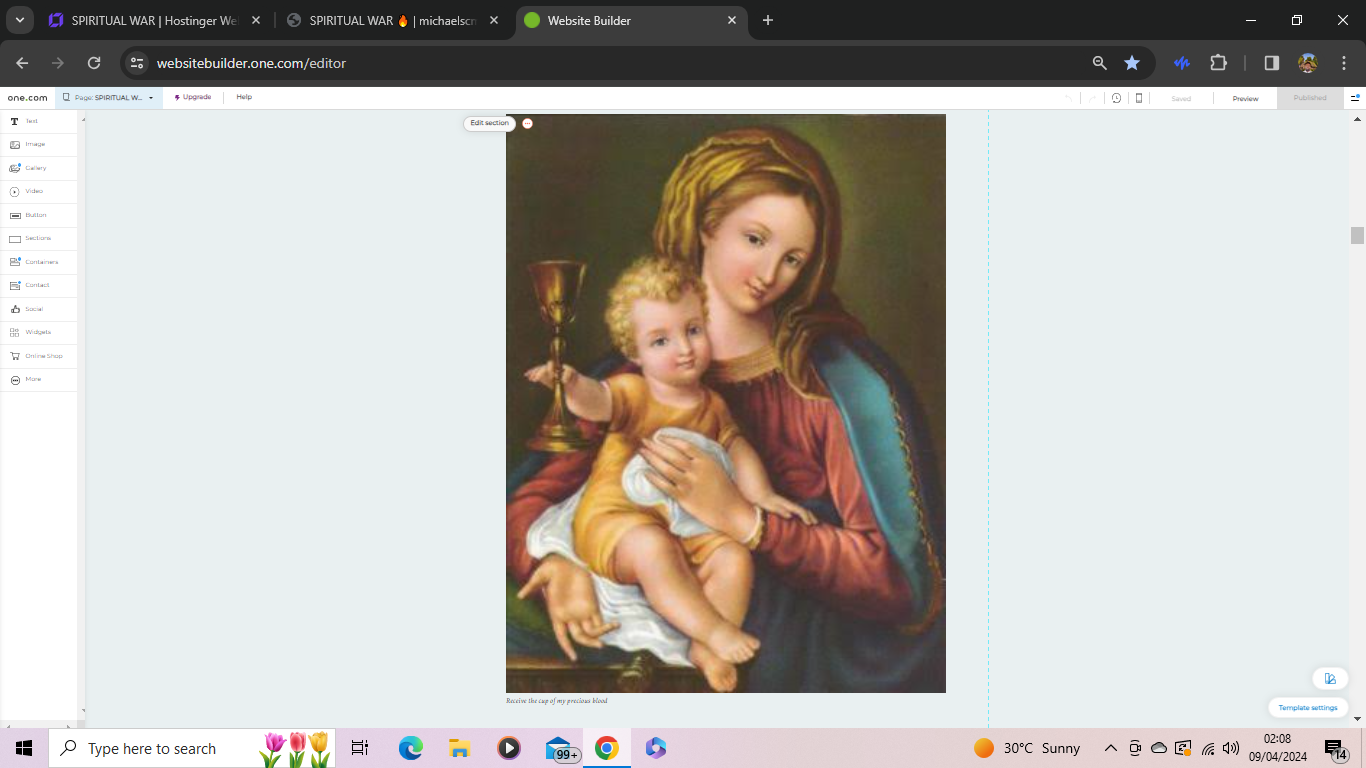Open the Social elements panel
The height and width of the screenshot is (768, 1366).
[x=33, y=308]
